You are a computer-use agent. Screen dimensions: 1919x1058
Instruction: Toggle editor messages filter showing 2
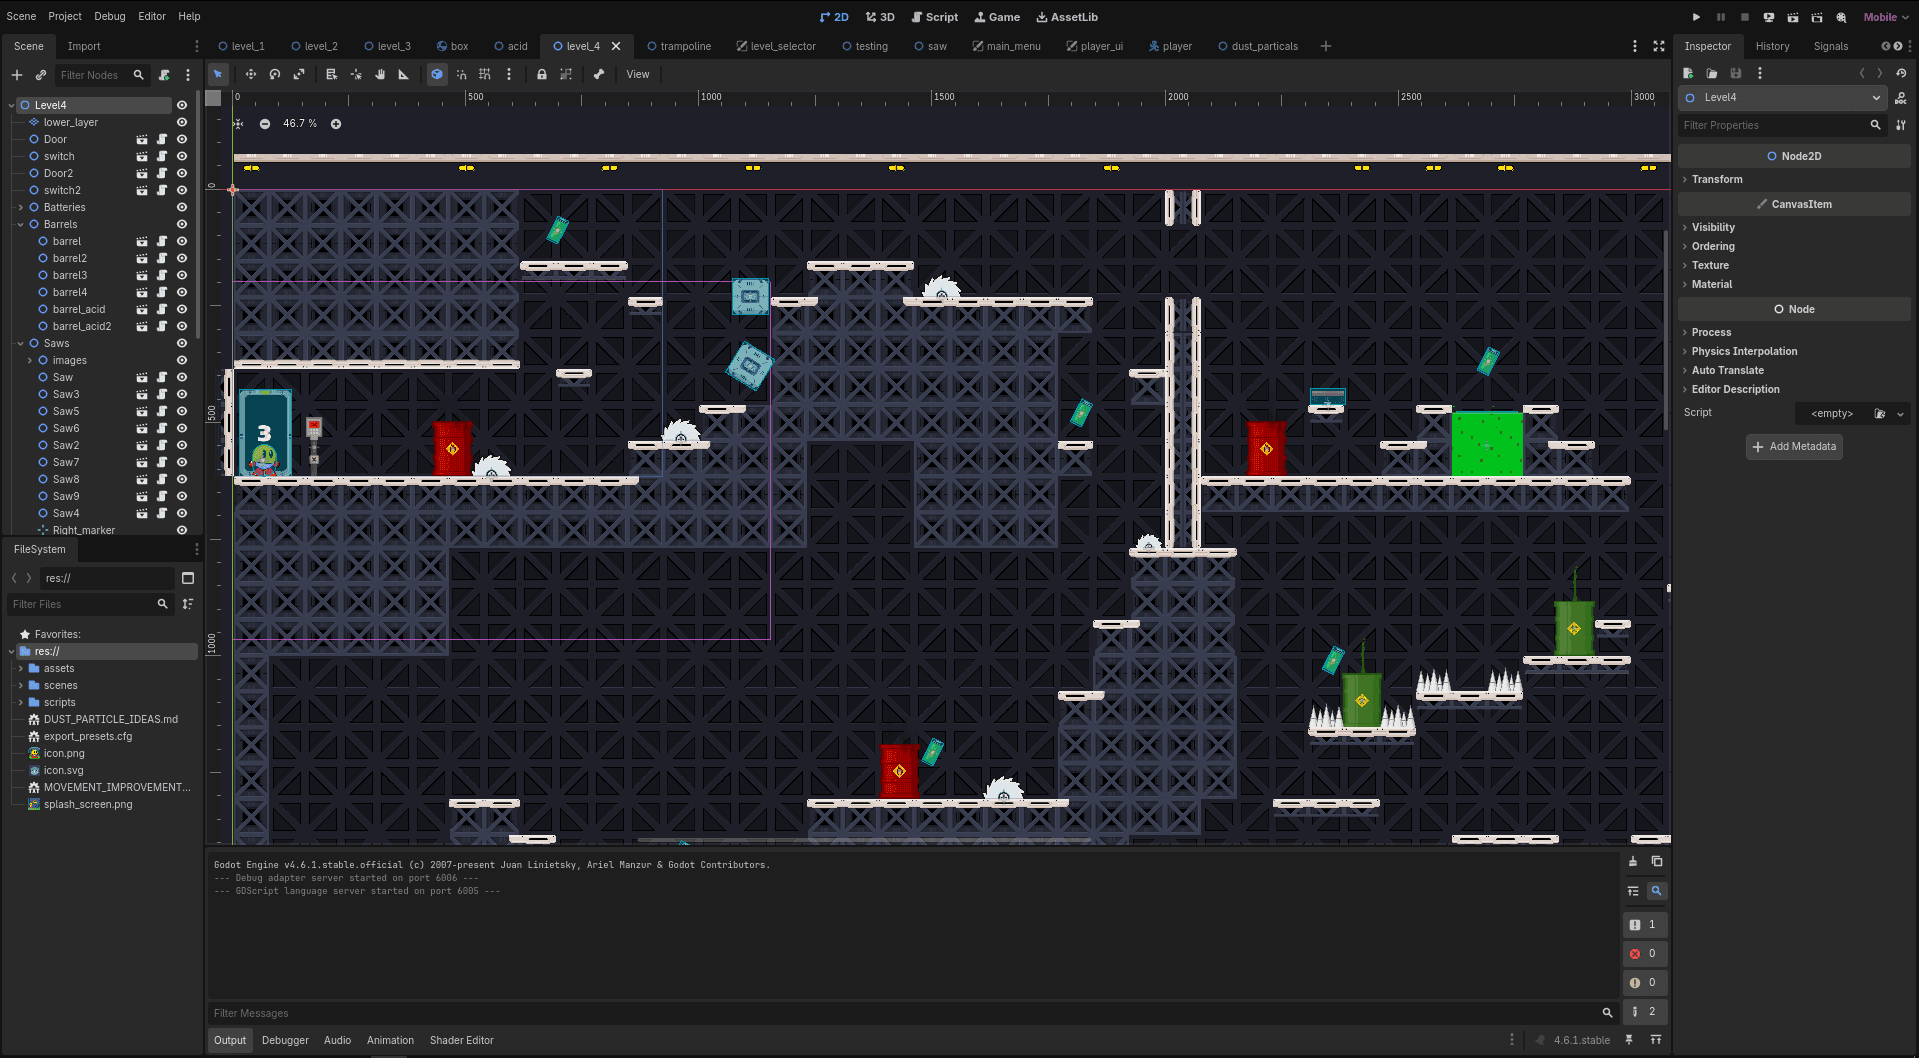coord(1644,1012)
